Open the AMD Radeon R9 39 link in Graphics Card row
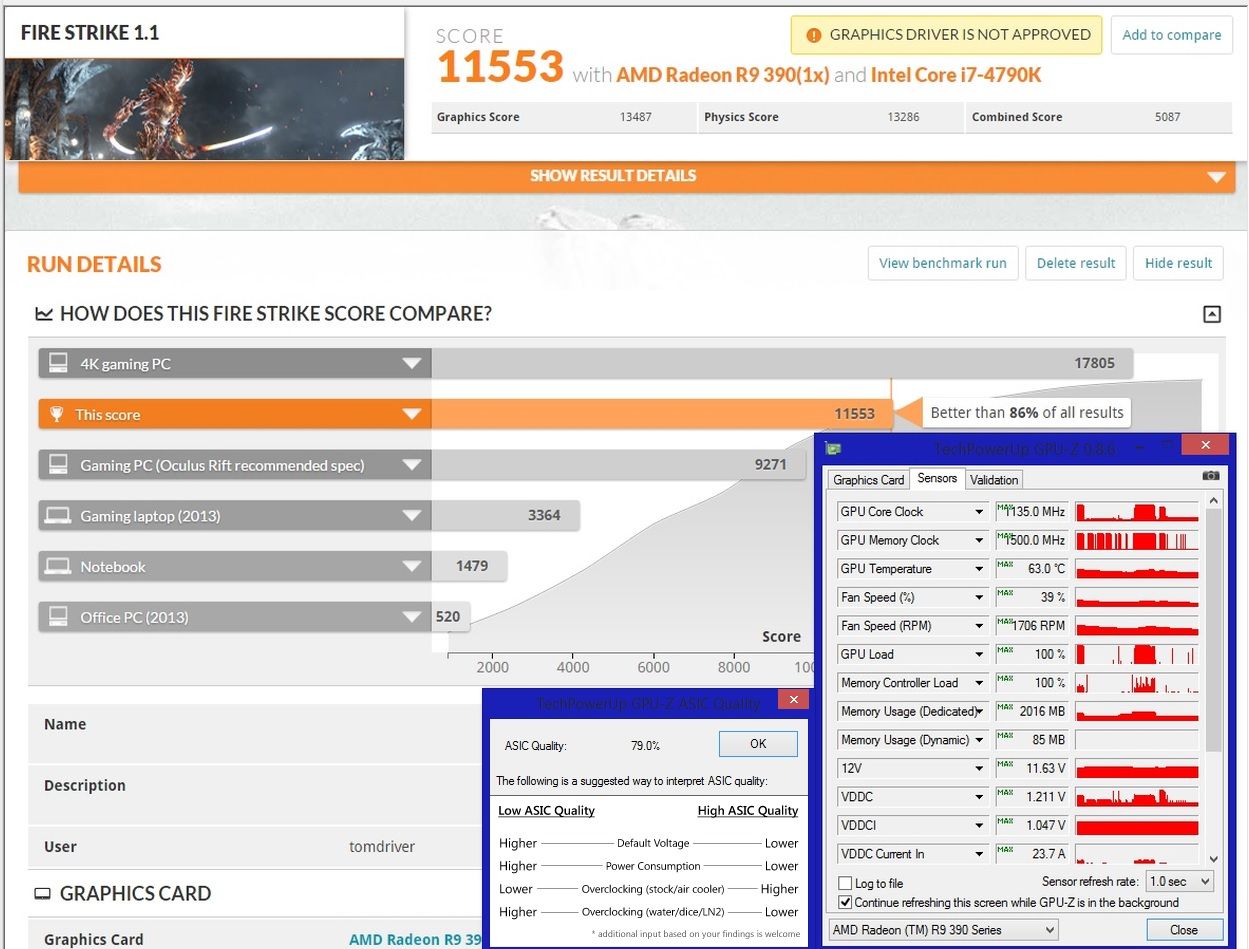The image size is (1249, 949). pyautogui.click(x=415, y=939)
